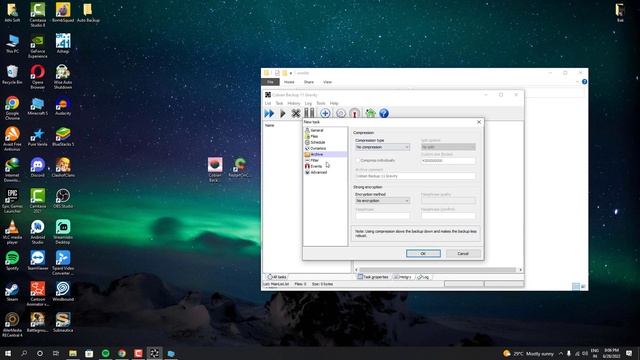The width and height of the screenshot is (640, 360).
Task: Open the Compression type dropdown
Action: click(x=382, y=147)
